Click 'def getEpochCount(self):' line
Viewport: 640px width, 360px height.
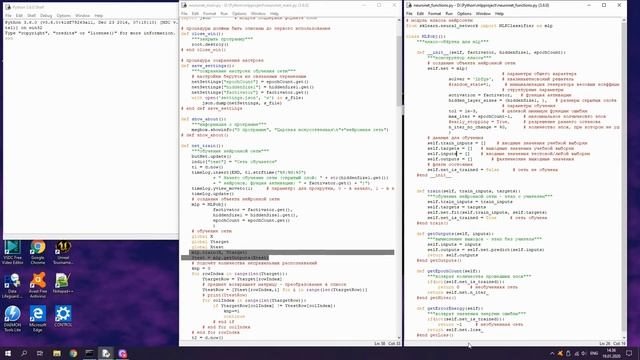[x=448, y=271]
